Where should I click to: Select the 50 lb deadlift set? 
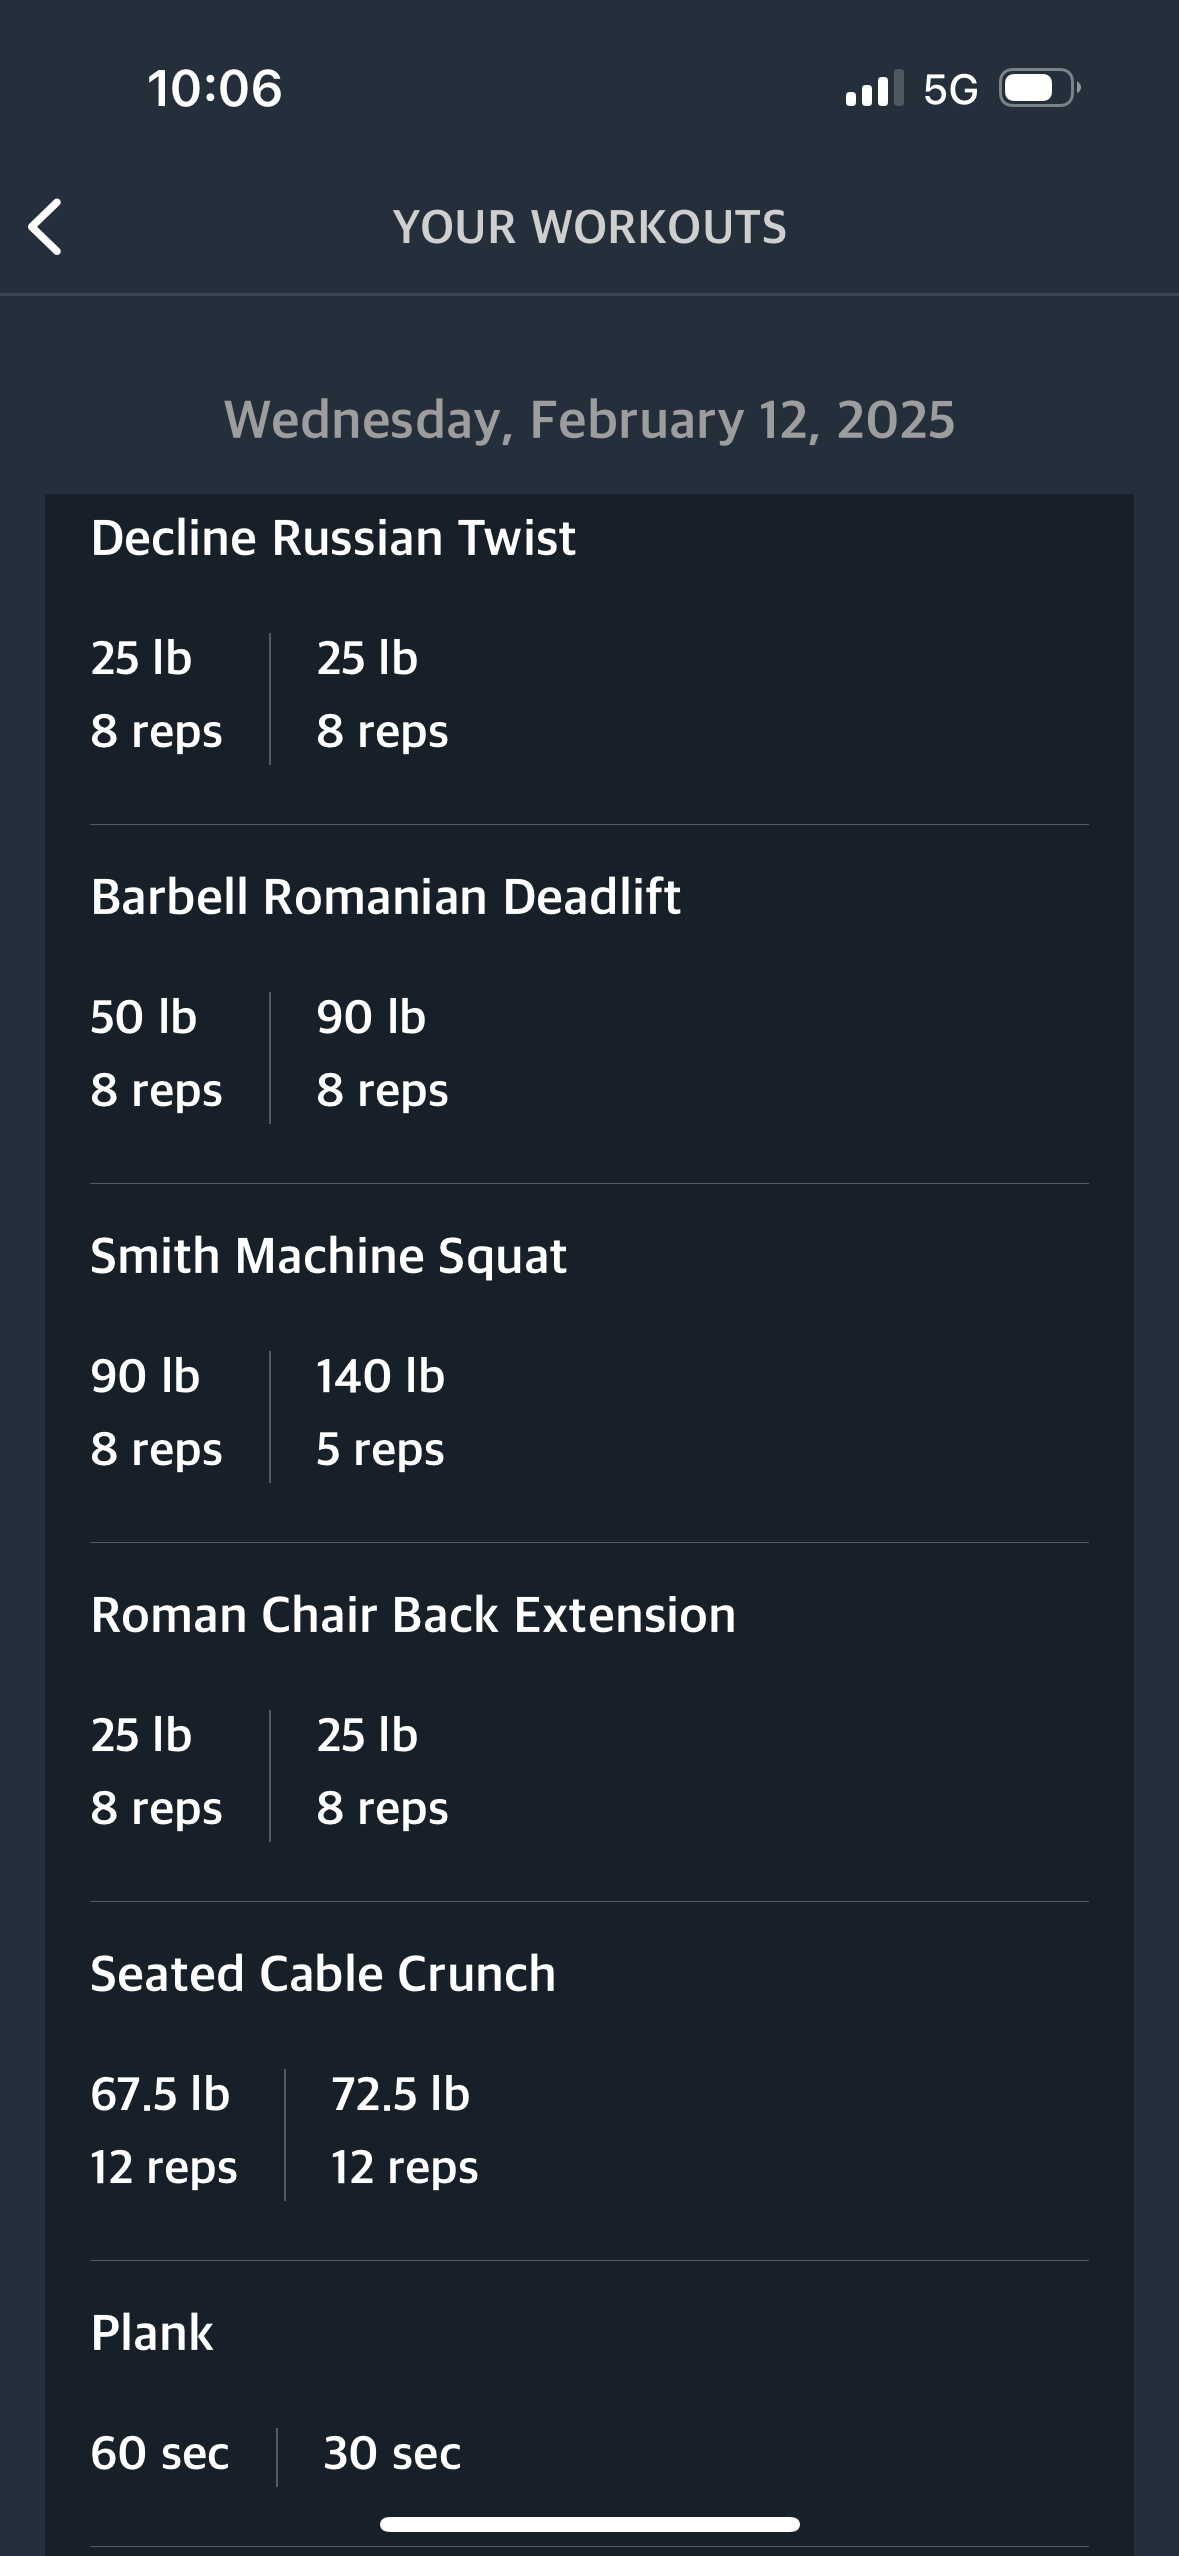(x=156, y=1053)
